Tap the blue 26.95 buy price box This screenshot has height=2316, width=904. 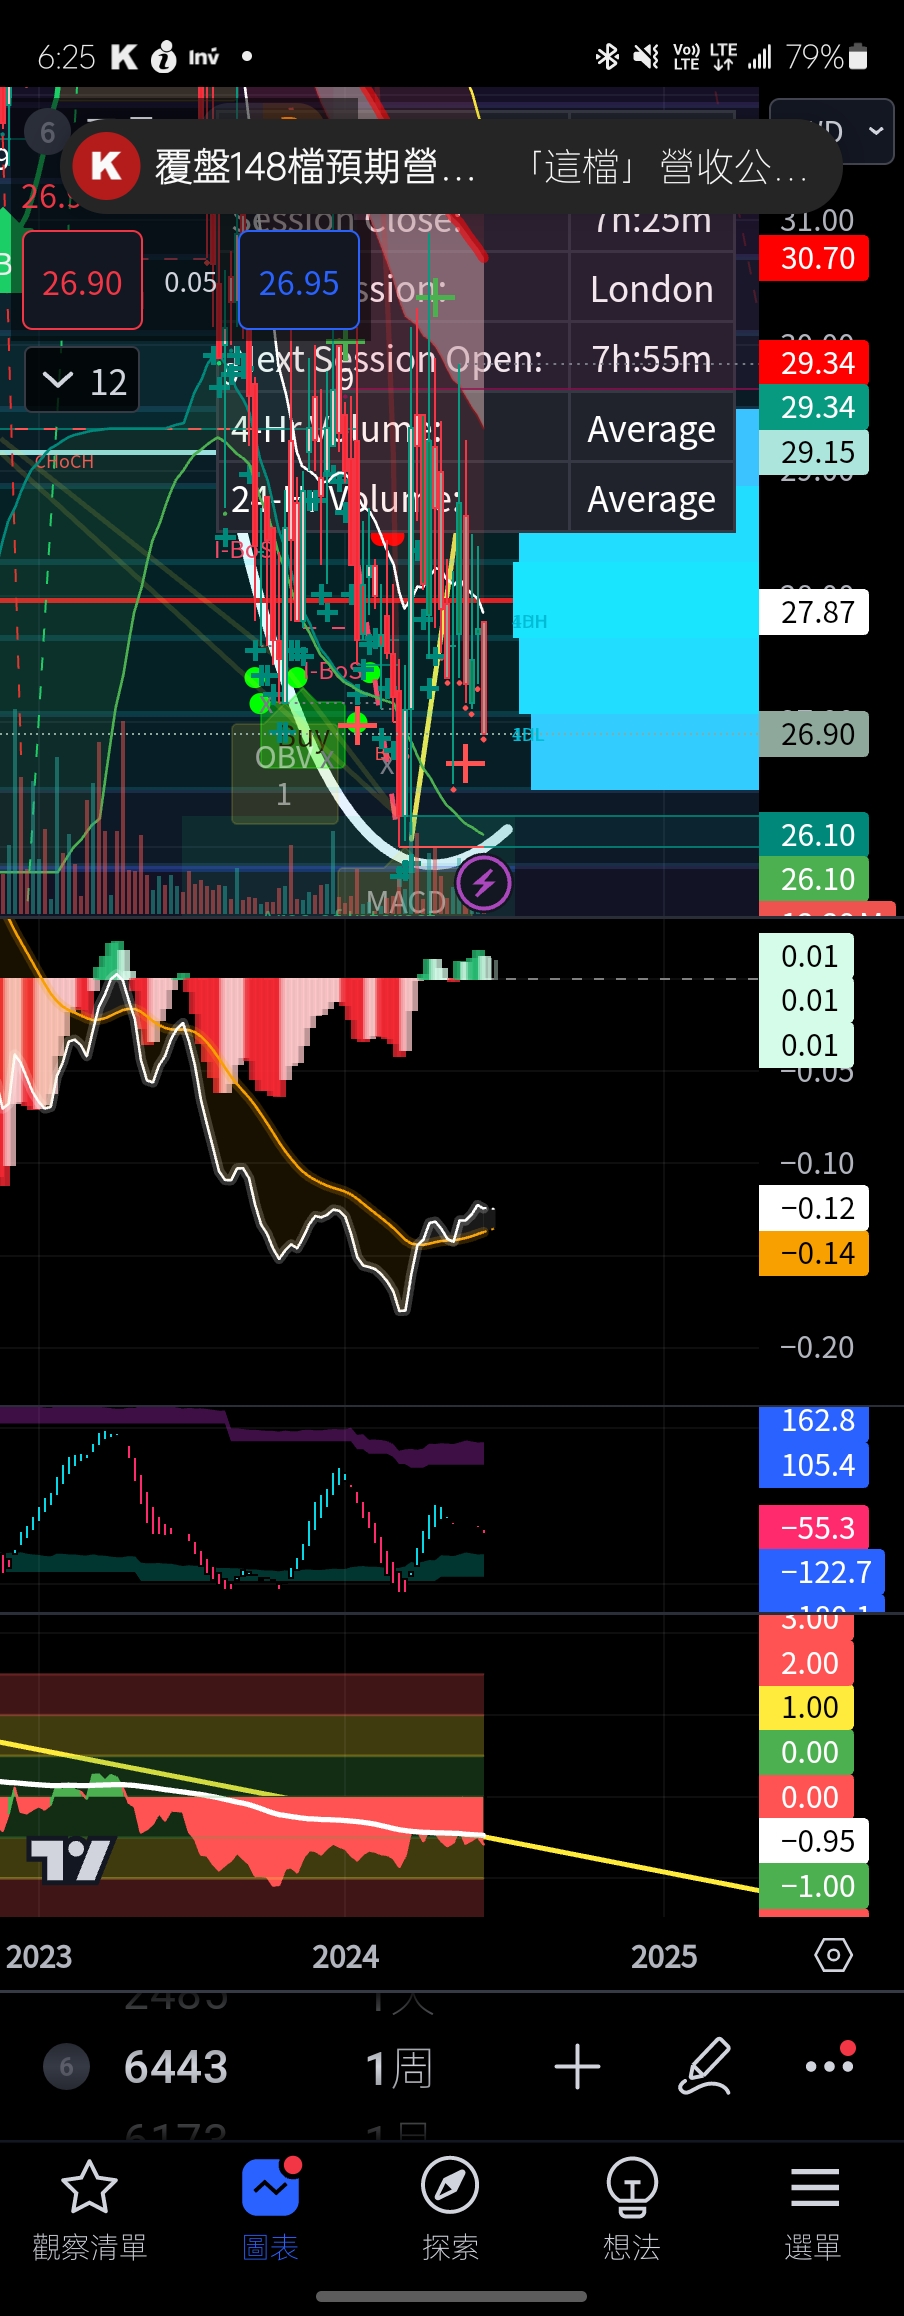[299, 281]
